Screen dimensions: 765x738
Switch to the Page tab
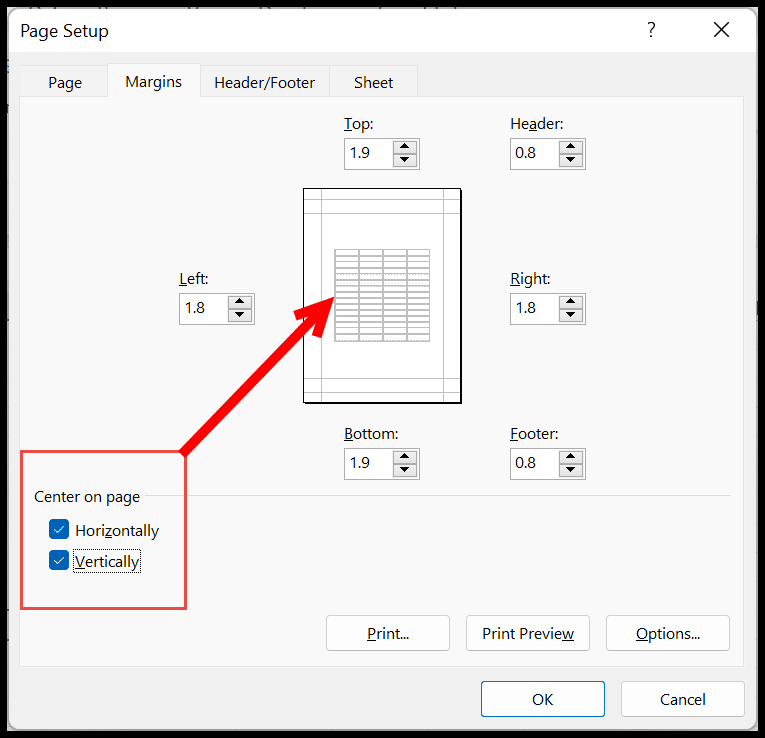(65, 83)
